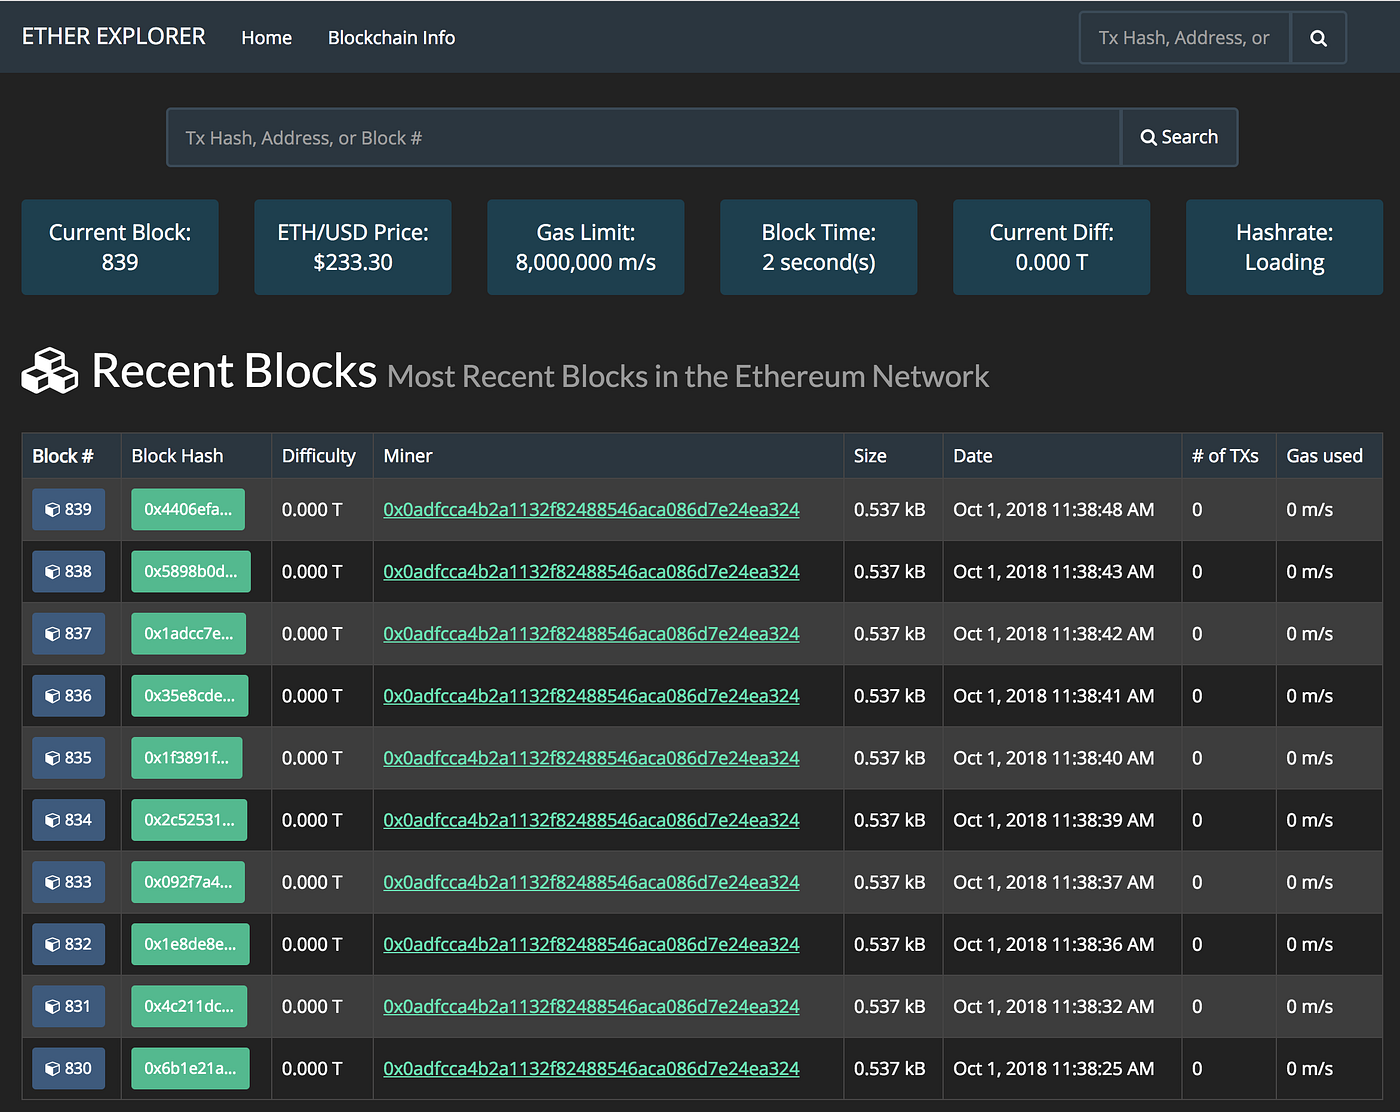Screen dimensions: 1400x1112
Task: Click the date Oct 1, 2018 11:38:25 AM
Action: [1054, 1069]
